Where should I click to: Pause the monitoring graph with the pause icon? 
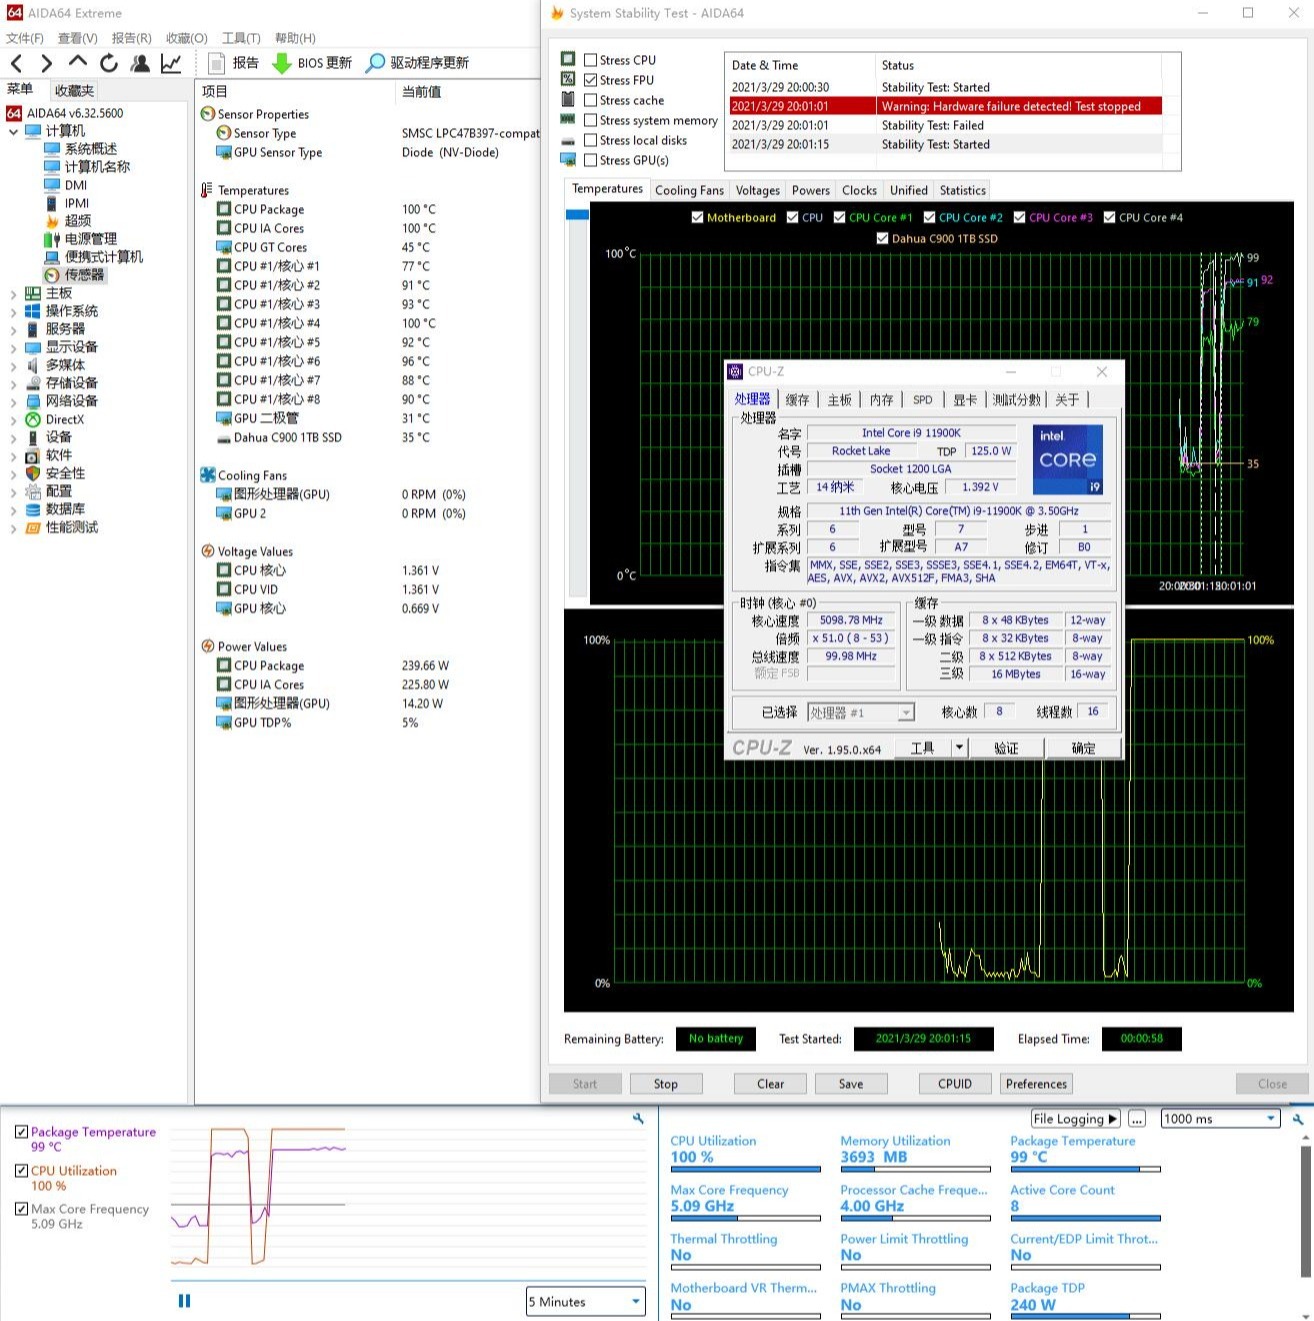pyautogui.click(x=184, y=1301)
